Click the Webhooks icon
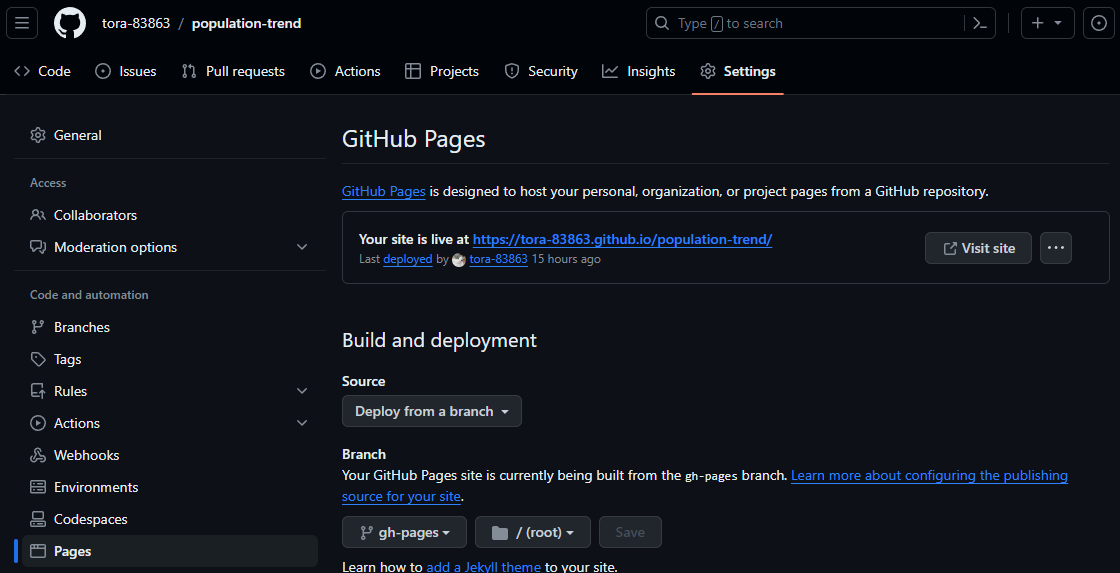Viewport: 1120px width, 573px height. pos(38,455)
